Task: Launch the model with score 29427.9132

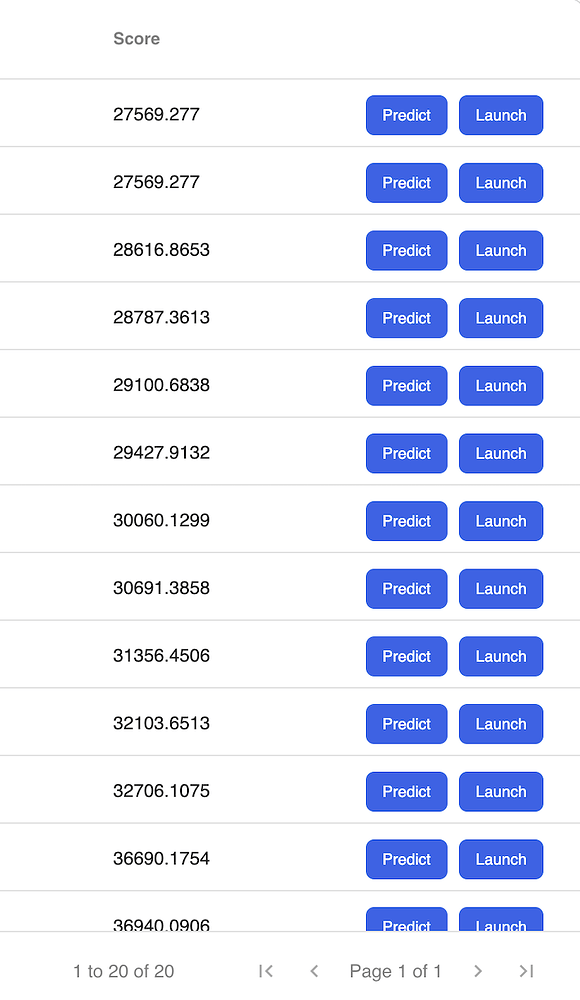Action: (500, 453)
